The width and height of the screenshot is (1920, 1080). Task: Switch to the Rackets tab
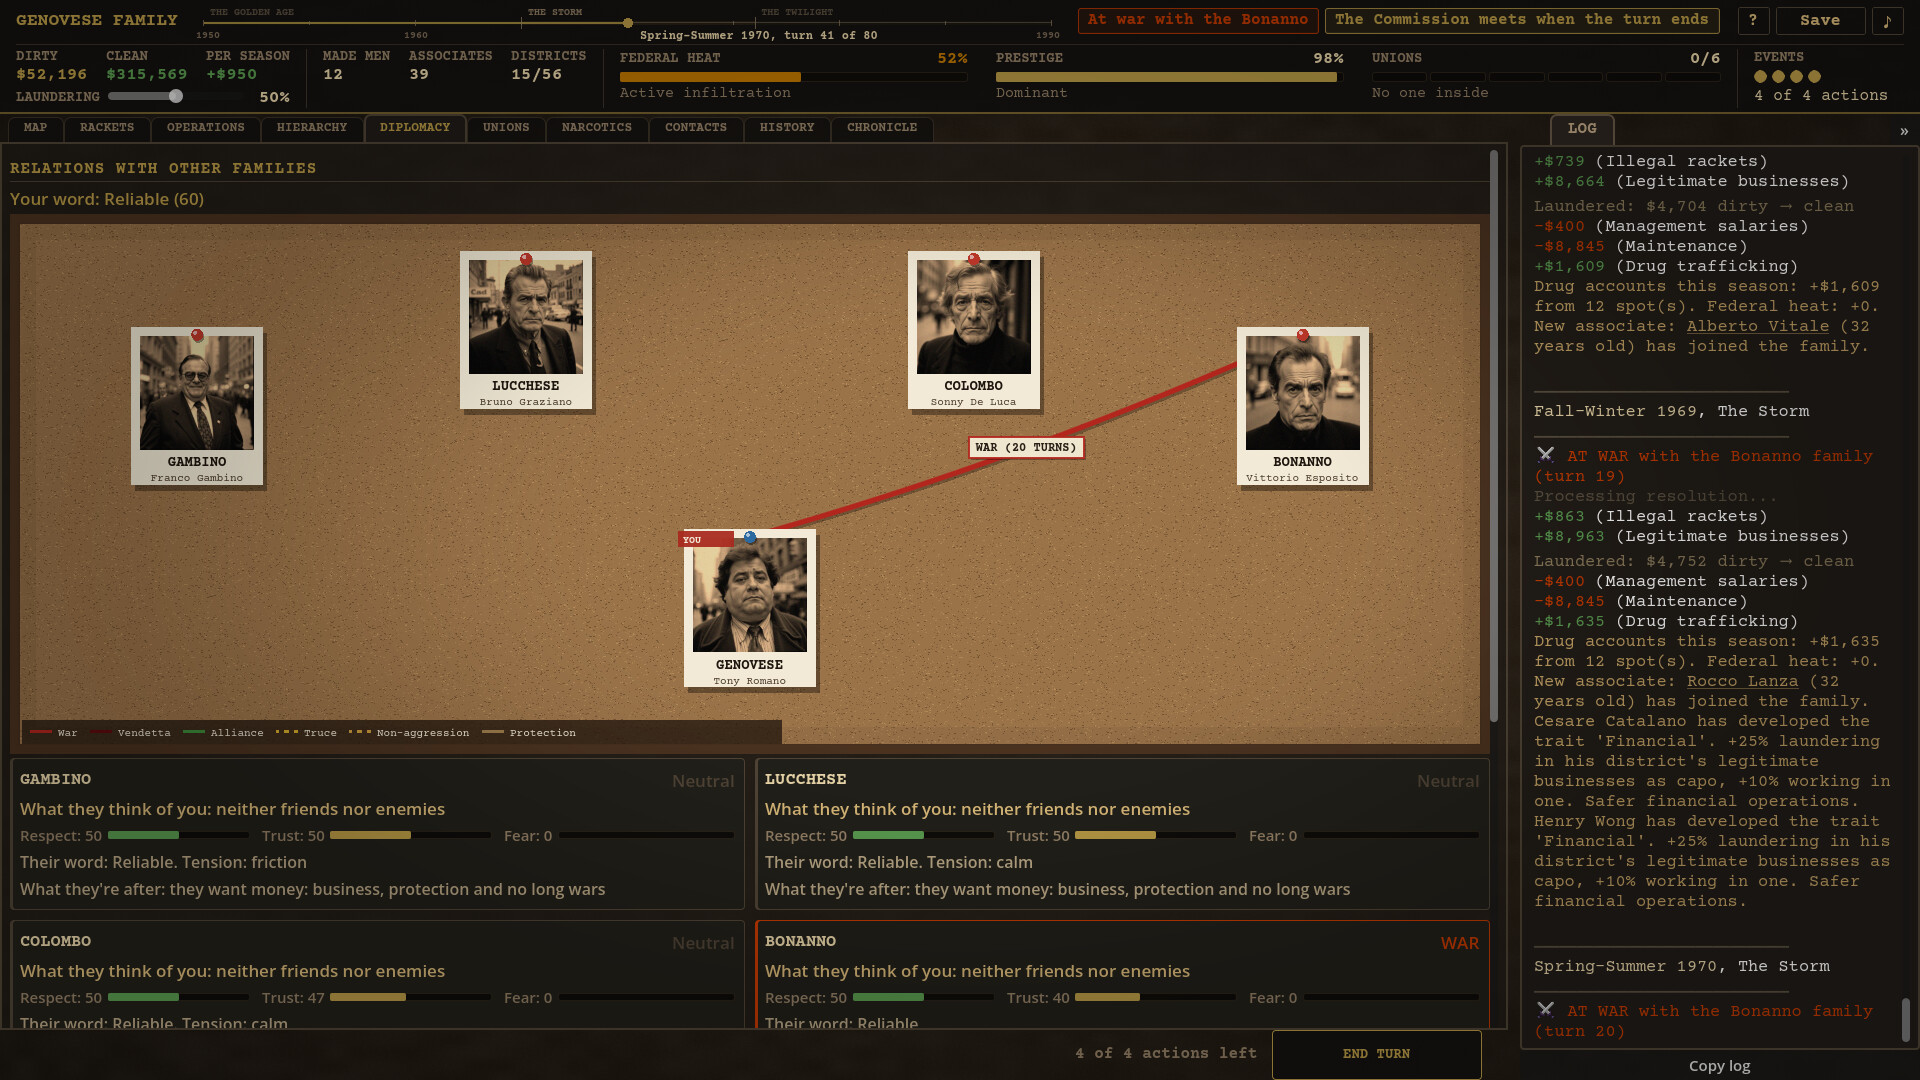point(107,128)
